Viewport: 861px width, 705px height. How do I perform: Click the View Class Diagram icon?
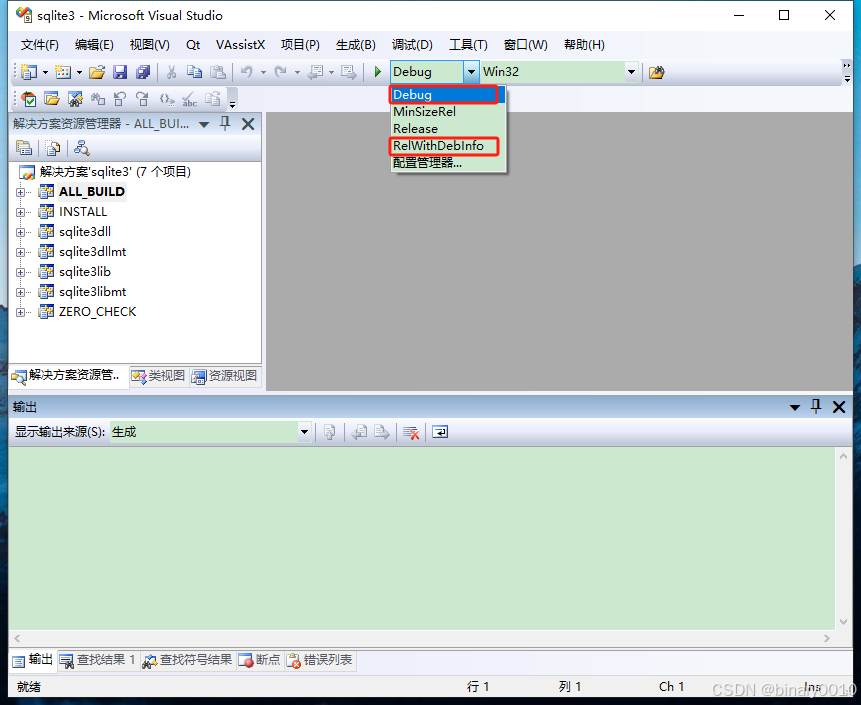[x=81, y=148]
